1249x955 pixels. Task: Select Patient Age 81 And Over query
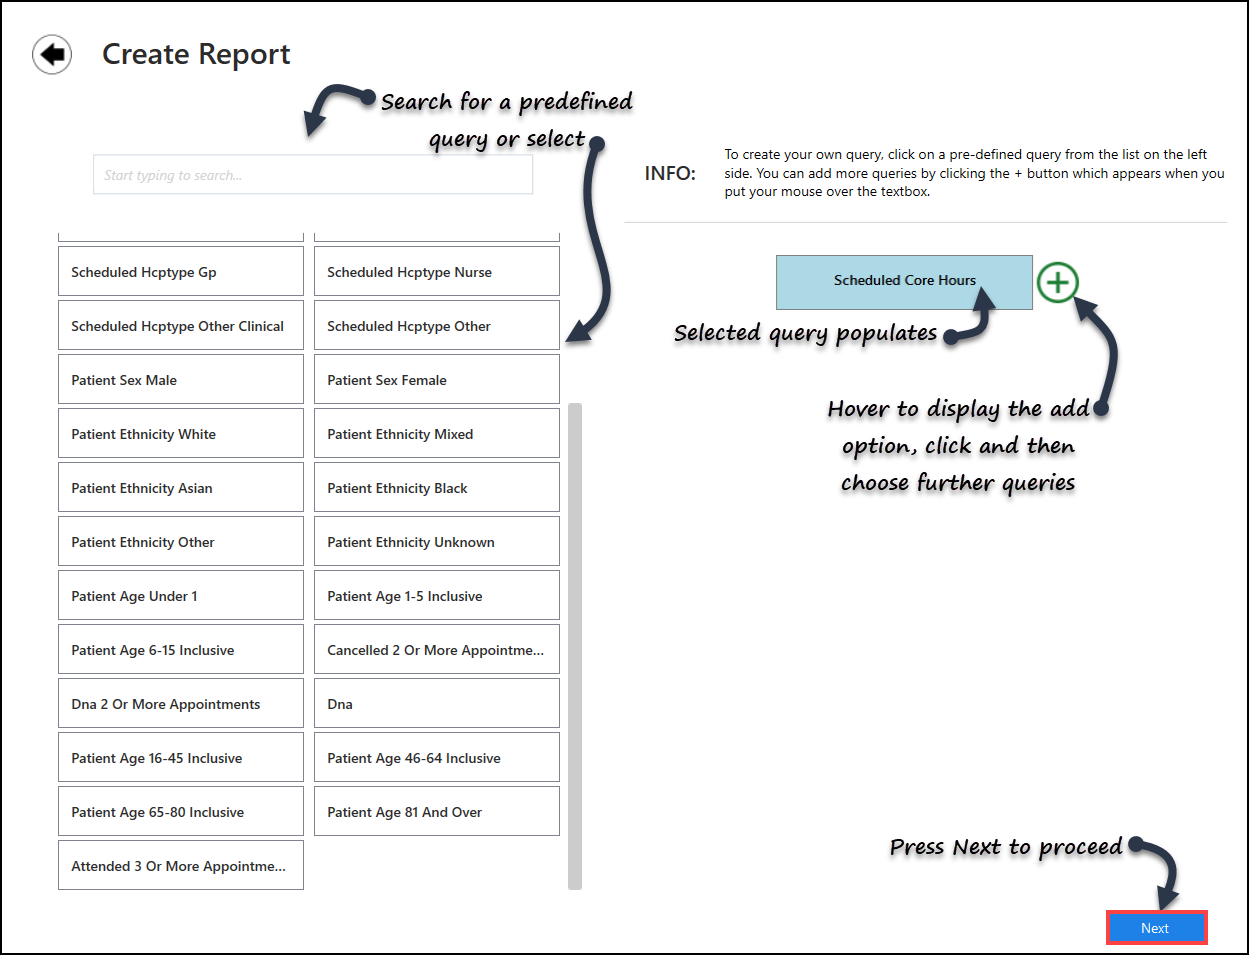tap(436, 812)
